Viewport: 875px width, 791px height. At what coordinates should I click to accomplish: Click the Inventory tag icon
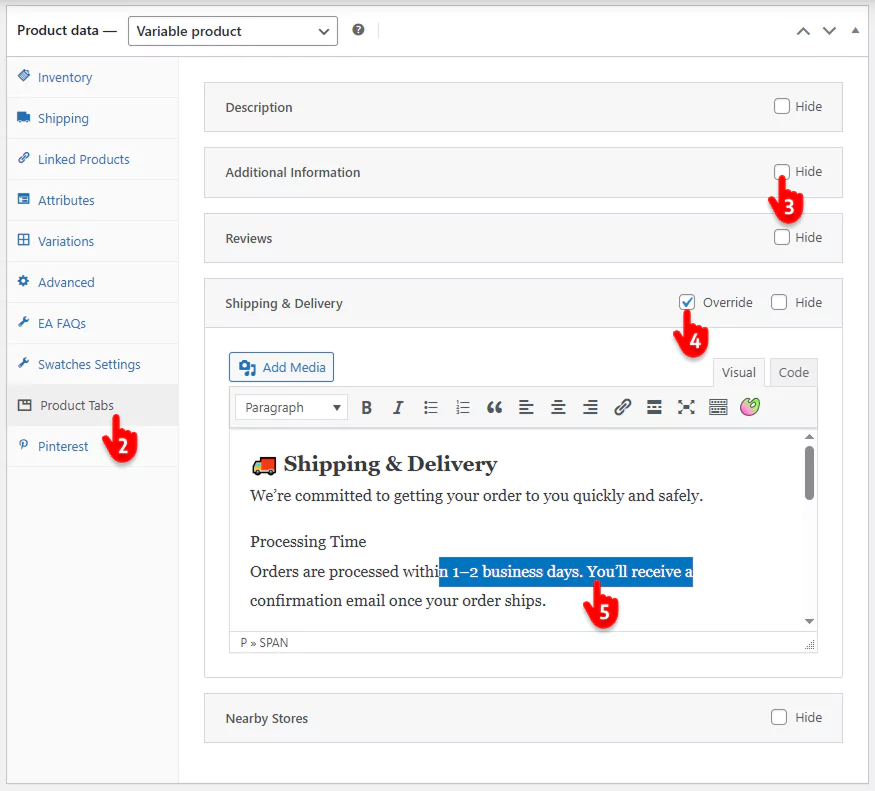click(x=23, y=75)
